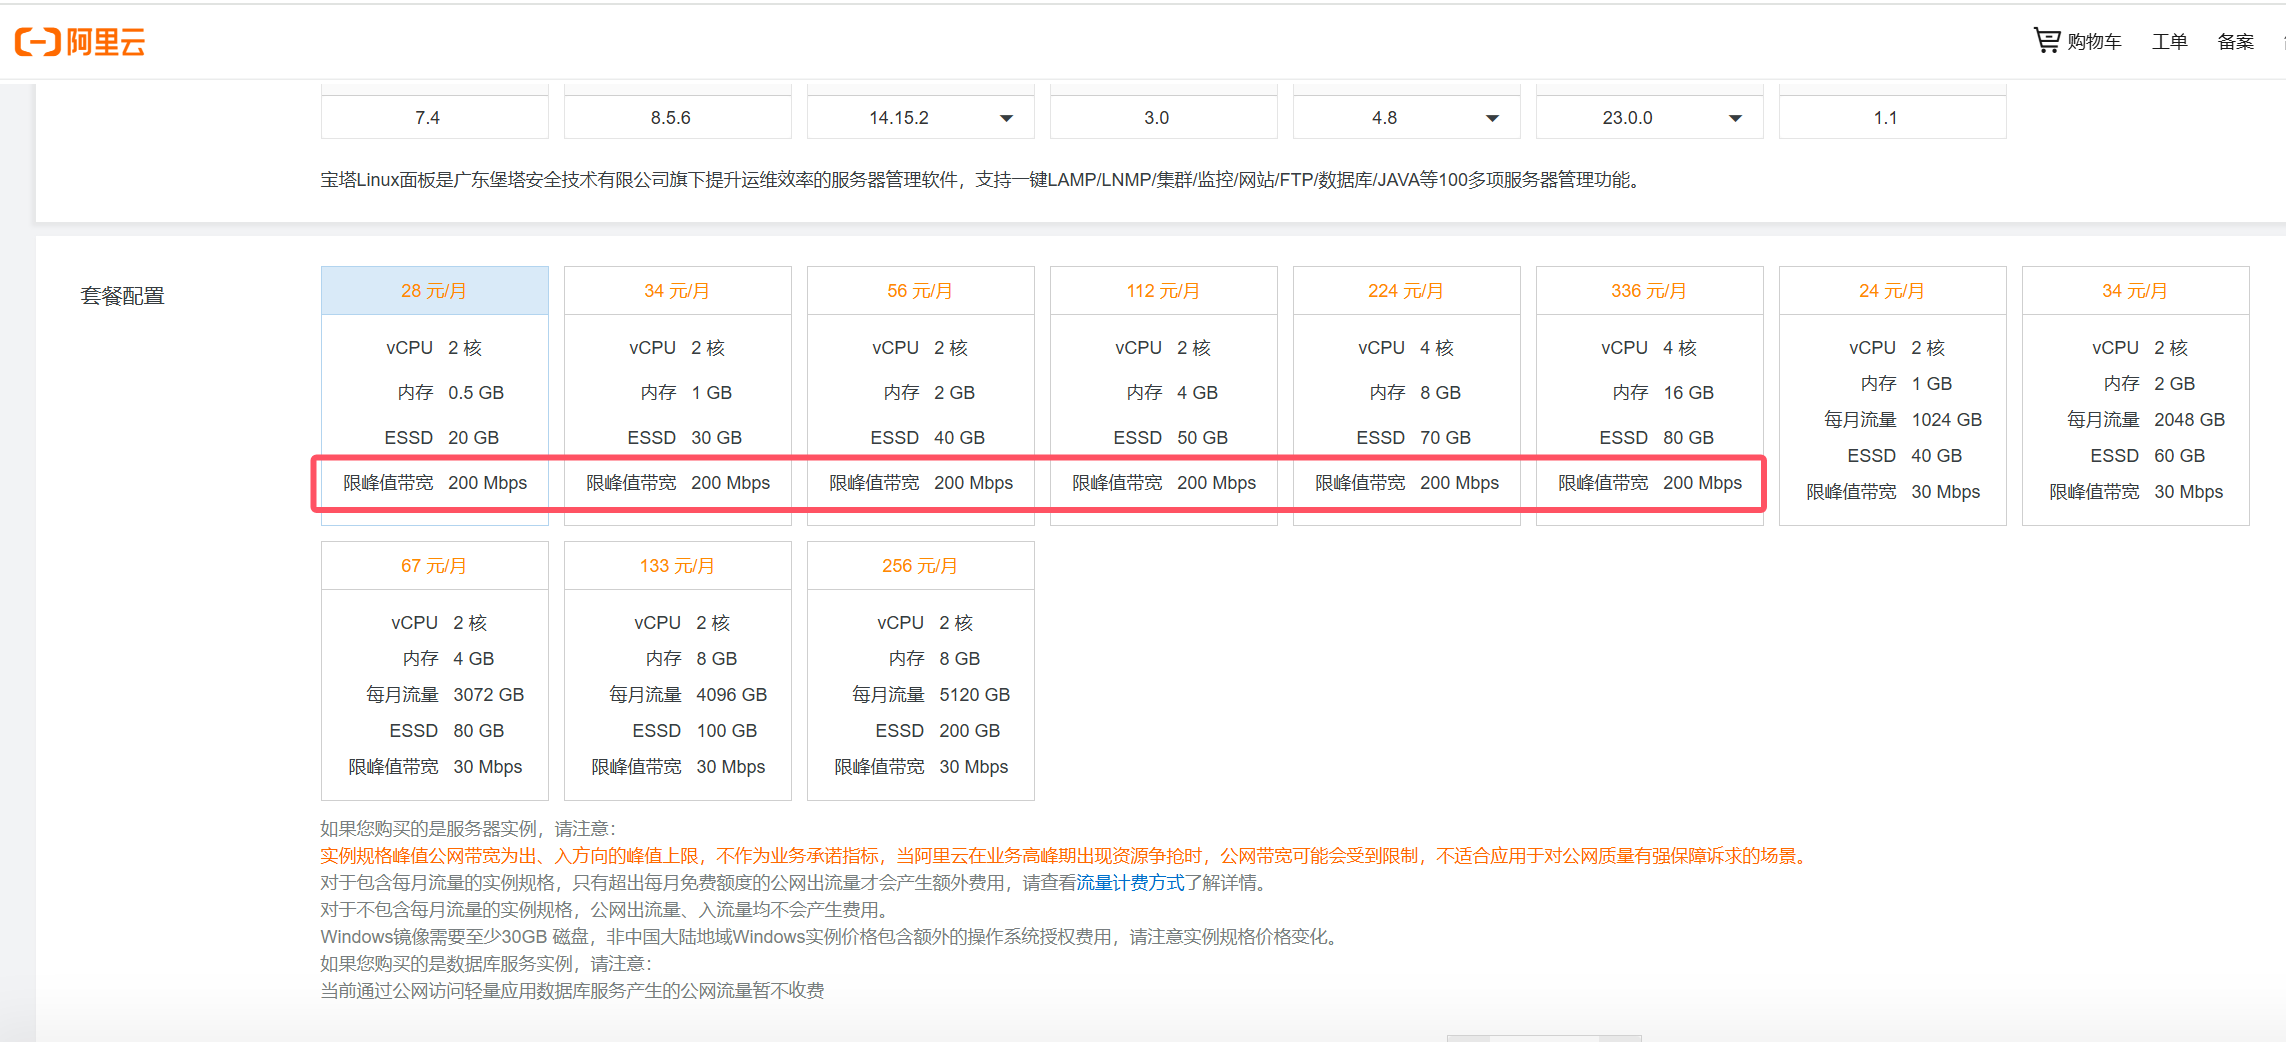Screen dimensions: 2286x1055
Task: Click the ESSD 50 GB value
Action: tap(1202, 438)
